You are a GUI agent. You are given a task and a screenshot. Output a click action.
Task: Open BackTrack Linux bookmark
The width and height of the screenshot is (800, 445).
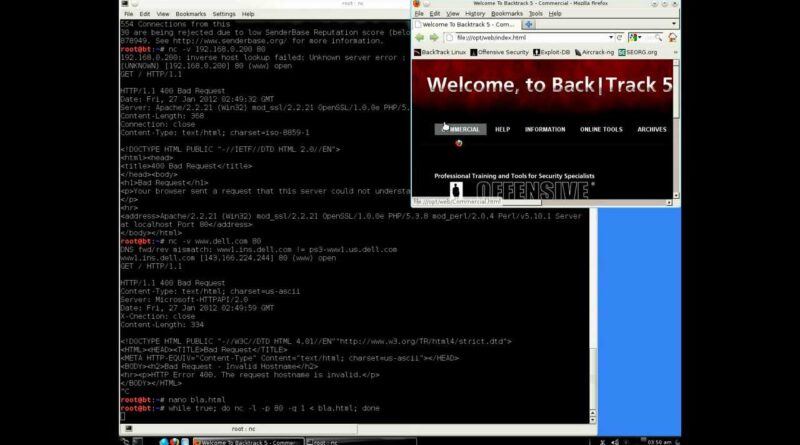(440, 52)
